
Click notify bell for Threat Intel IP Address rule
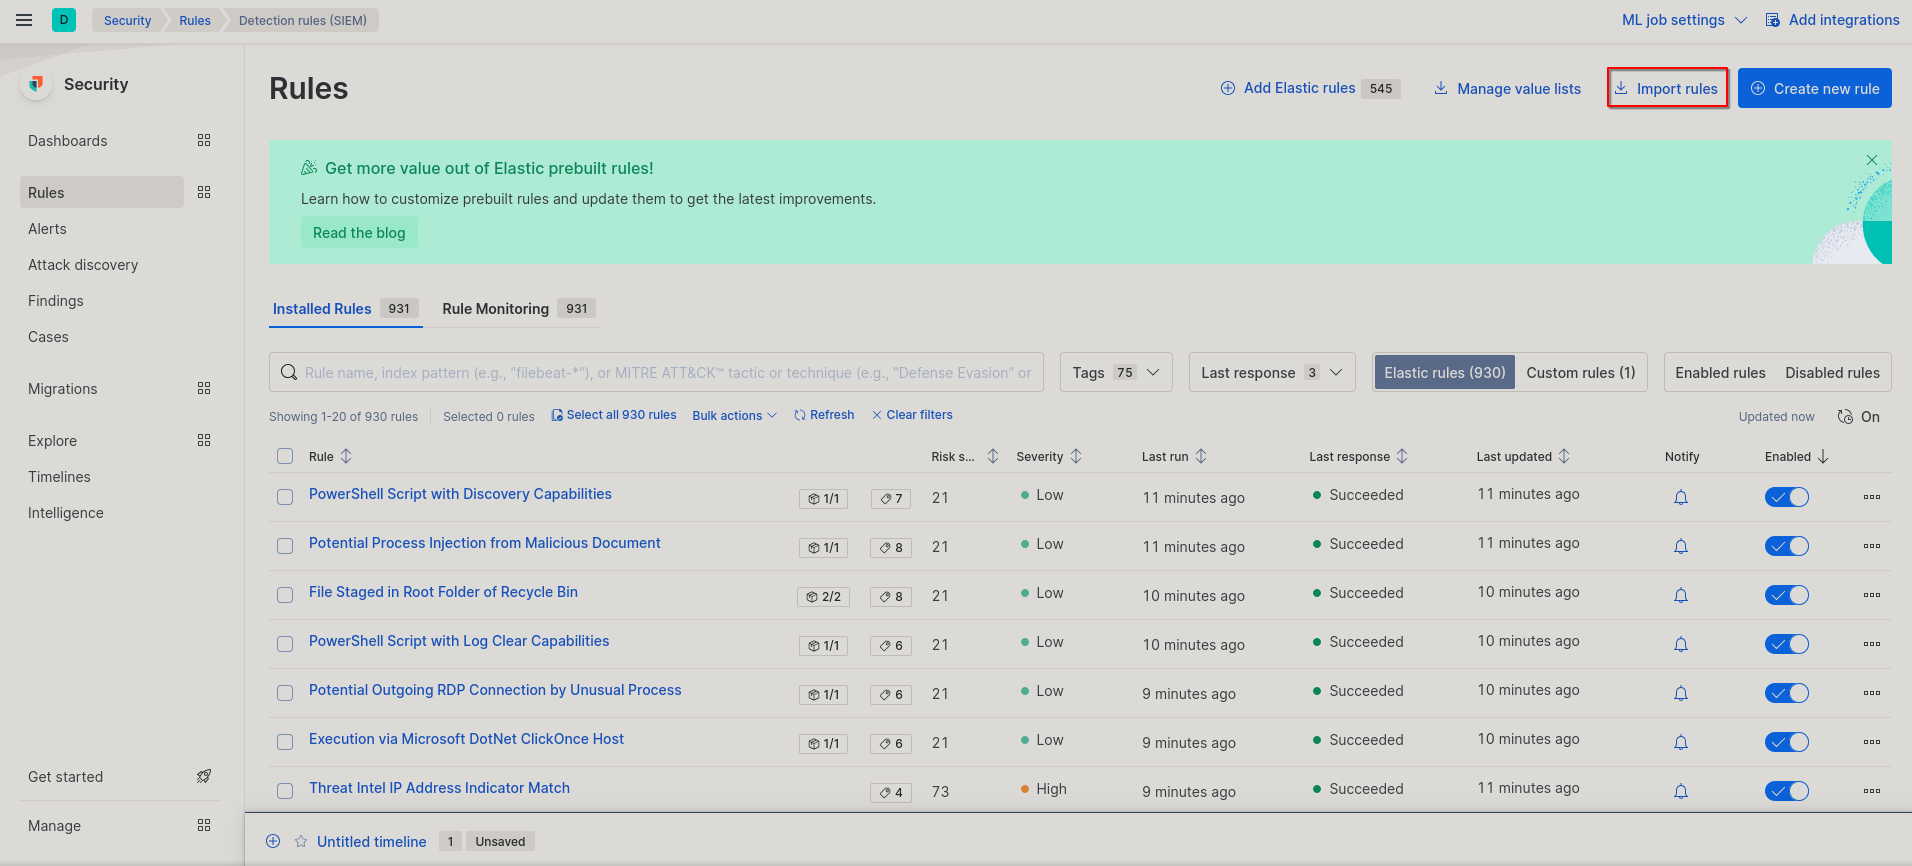click(x=1681, y=791)
